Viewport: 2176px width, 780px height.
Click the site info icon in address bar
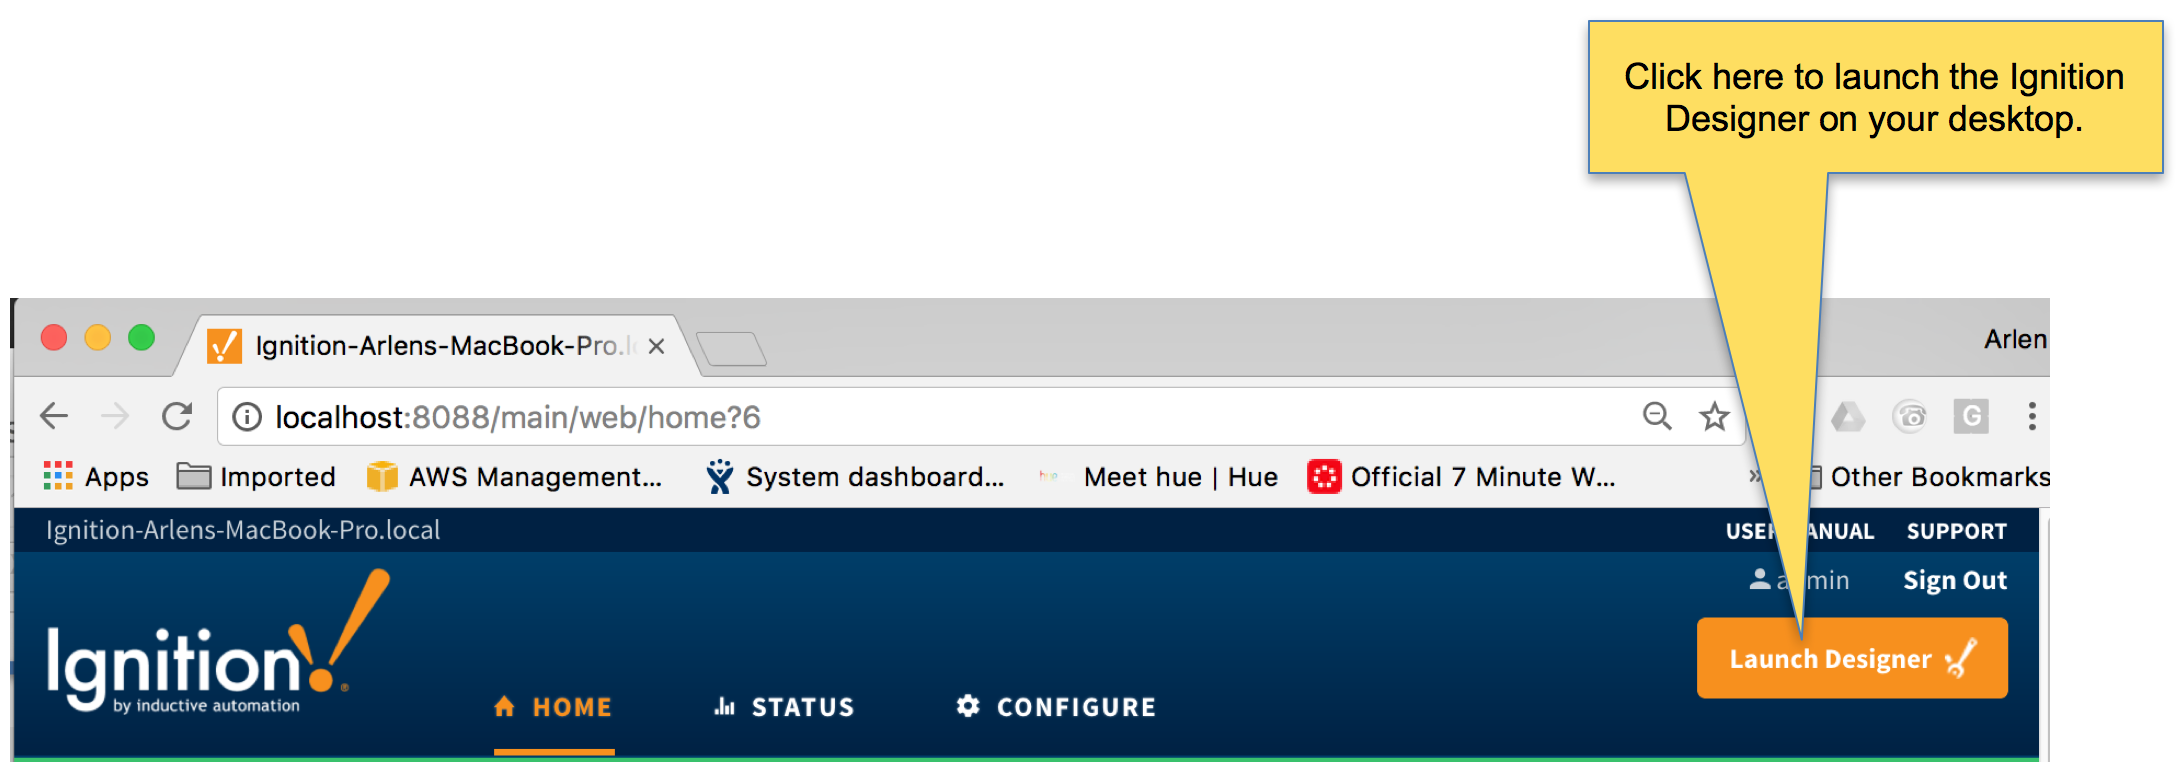pyautogui.click(x=246, y=416)
